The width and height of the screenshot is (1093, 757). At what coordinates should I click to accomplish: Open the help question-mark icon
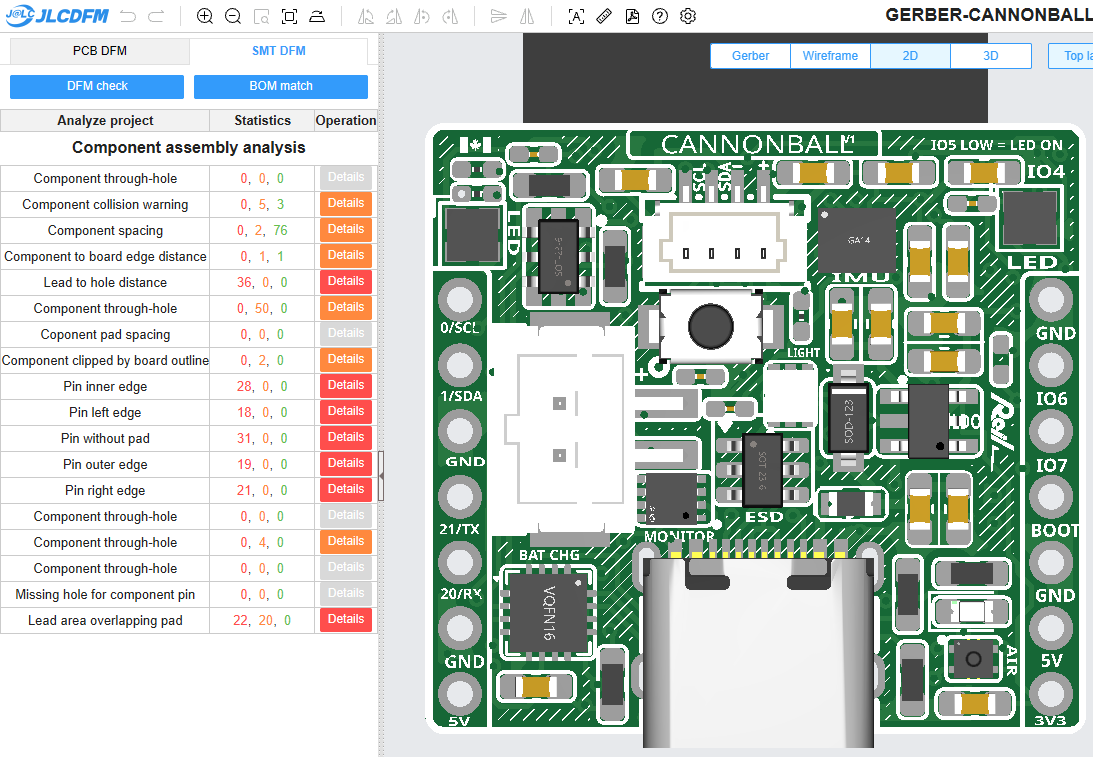tap(660, 16)
